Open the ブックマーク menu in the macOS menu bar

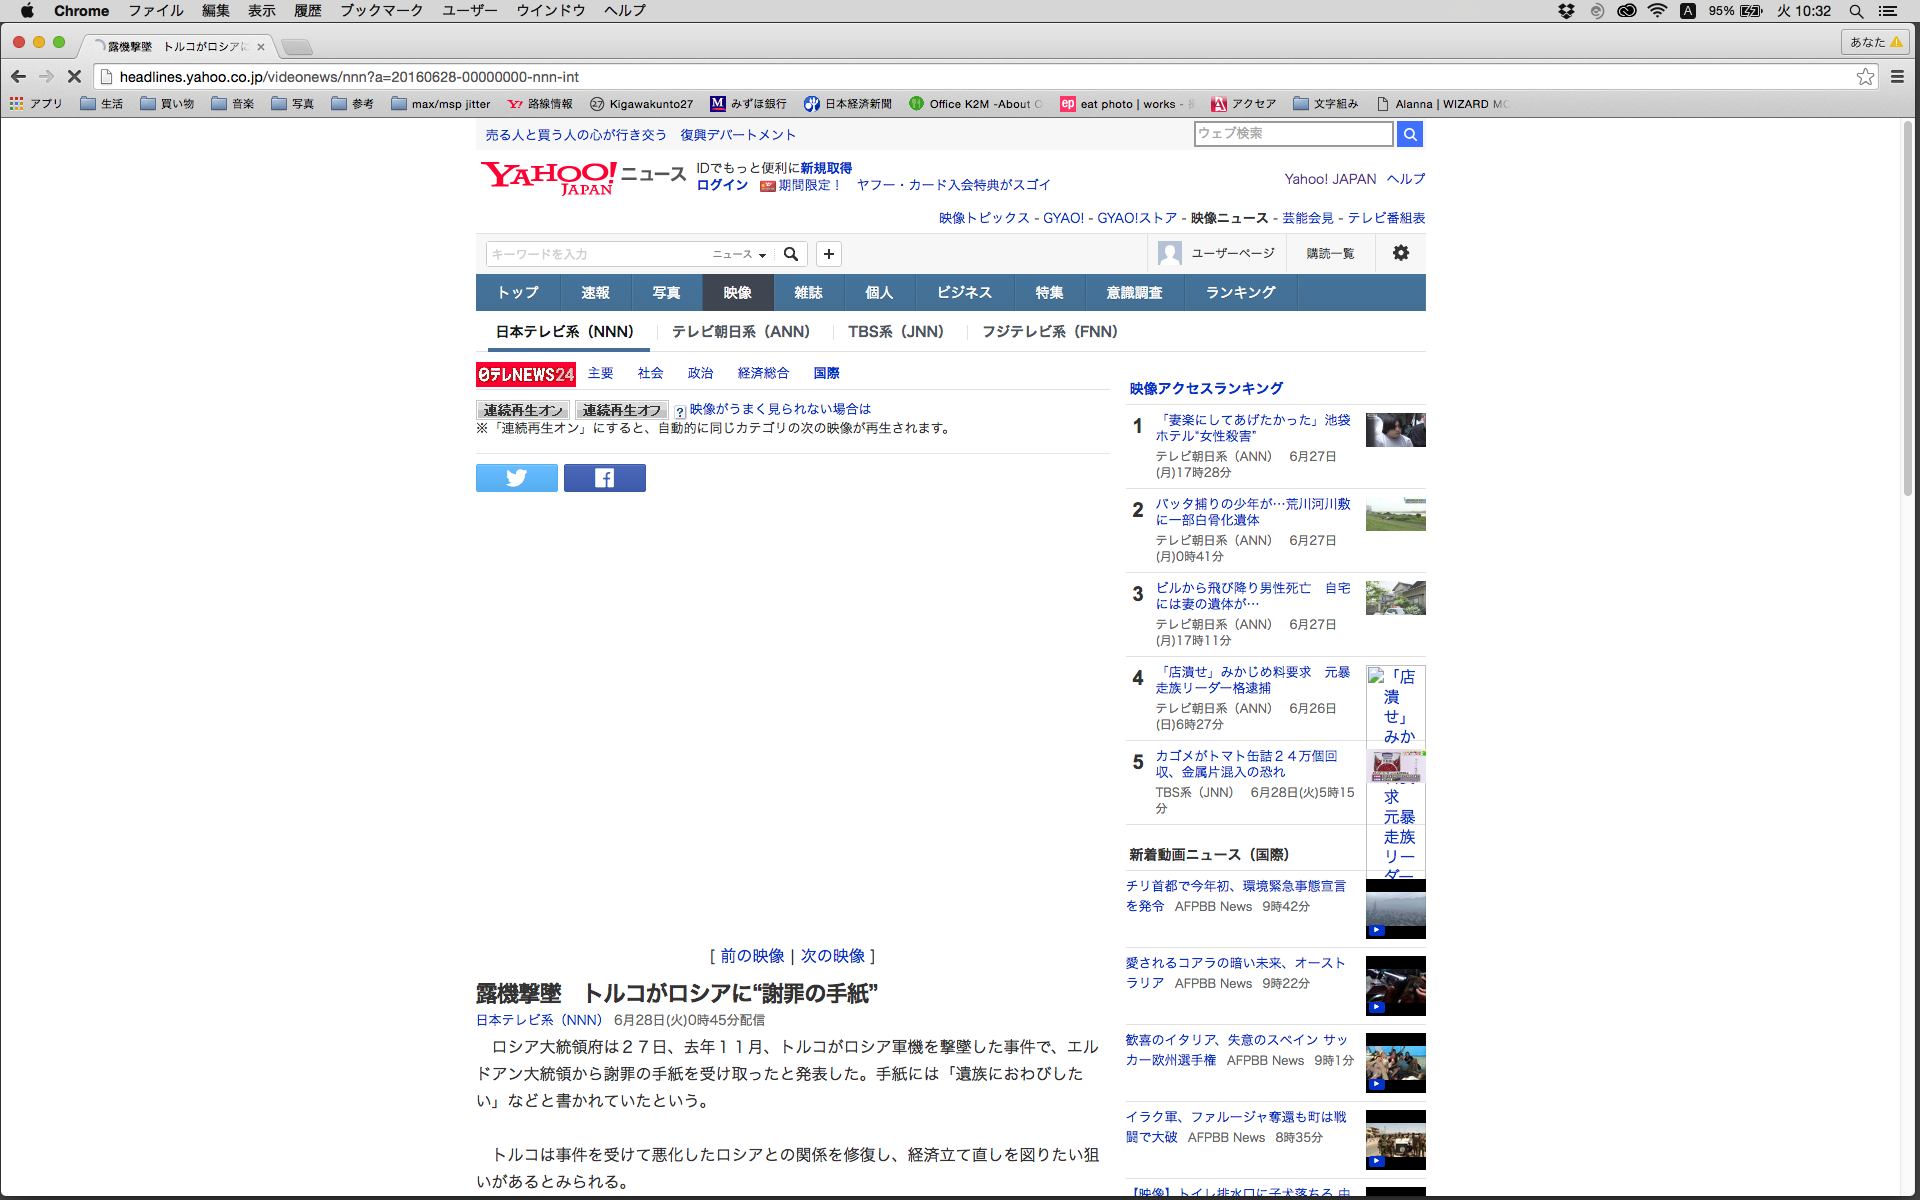(381, 11)
